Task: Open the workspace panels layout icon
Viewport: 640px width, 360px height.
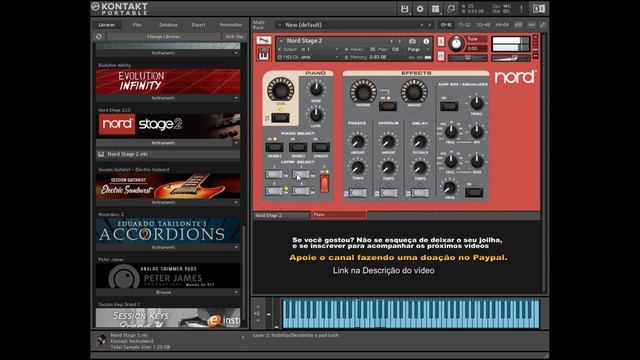Action: tap(436, 9)
